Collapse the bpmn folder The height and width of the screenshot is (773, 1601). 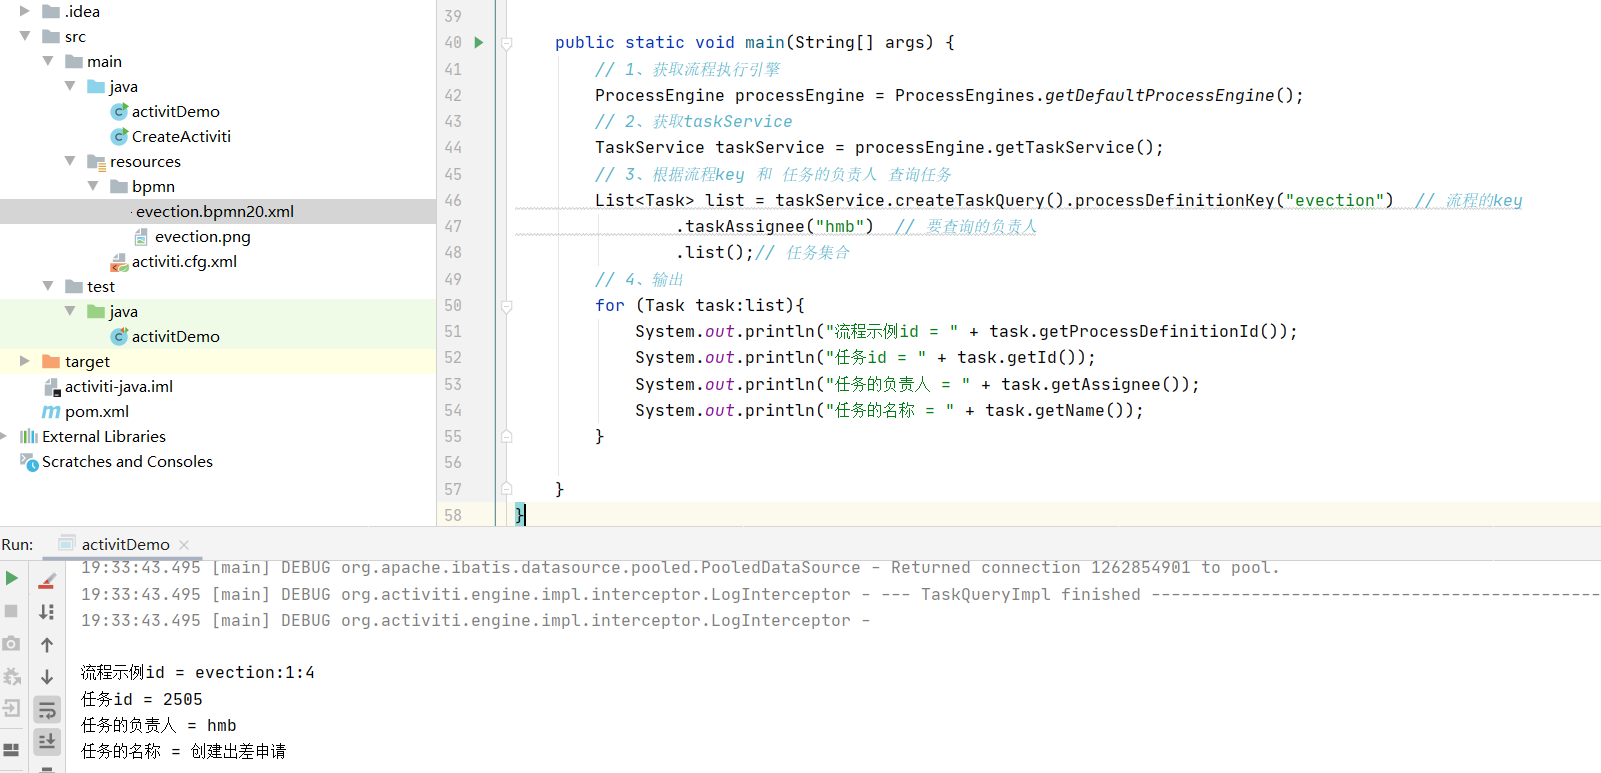[93, 186]
